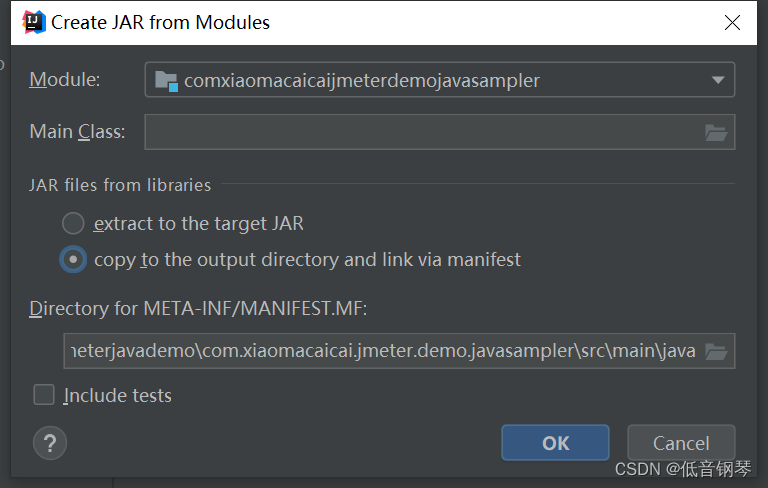The height and width of the screenshot is (488, 768).
Task: Open the Main Class browse folder icon
Action: 716,132
